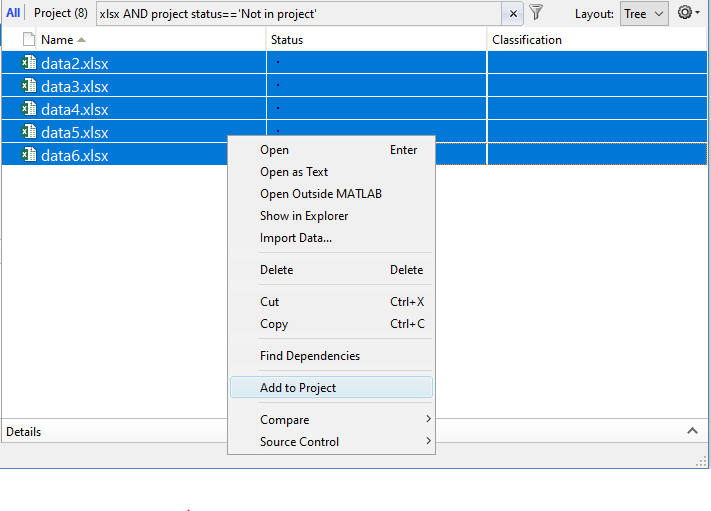Open the Layout Tree dropdown
Screen dimensions: 711x511
(644, 14)
